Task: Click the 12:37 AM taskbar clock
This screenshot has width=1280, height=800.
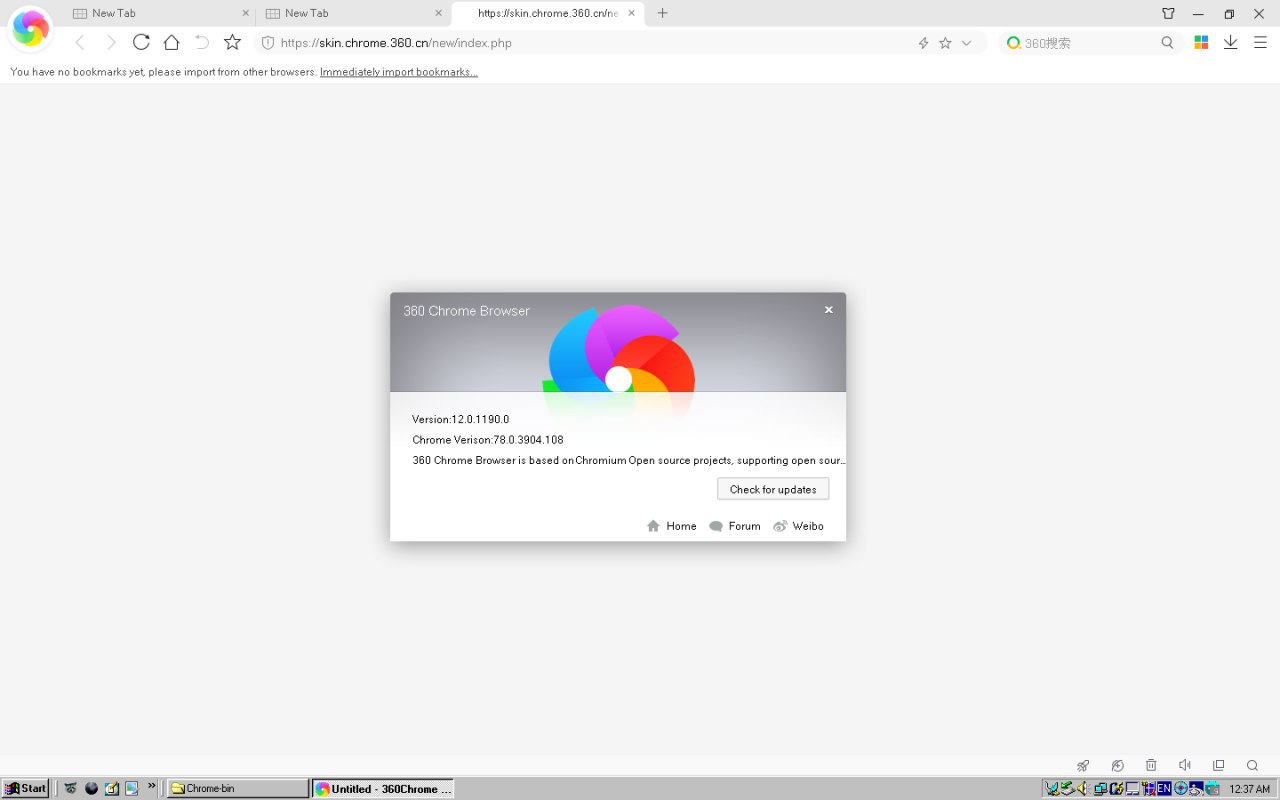Action: (1250, 789)
